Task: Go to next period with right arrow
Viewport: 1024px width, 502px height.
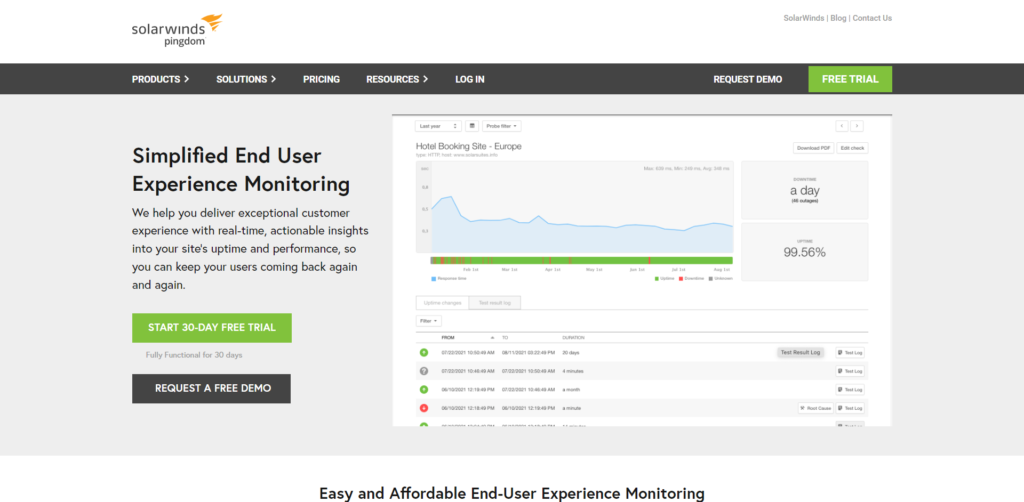Action: coord(857,126)
